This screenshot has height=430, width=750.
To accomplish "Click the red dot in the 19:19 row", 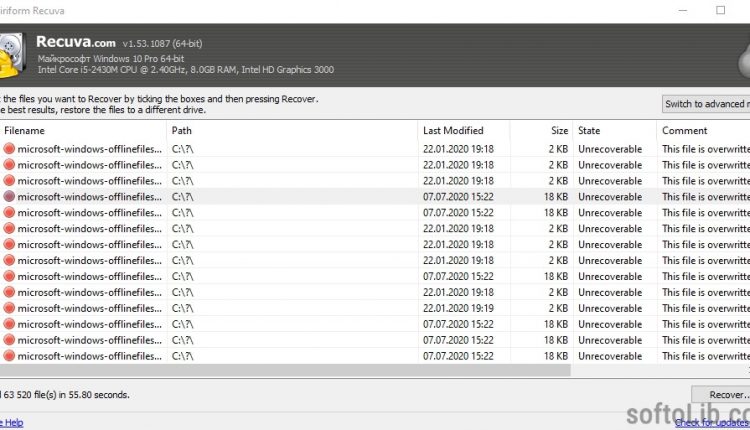I will [x=9, y=308].
